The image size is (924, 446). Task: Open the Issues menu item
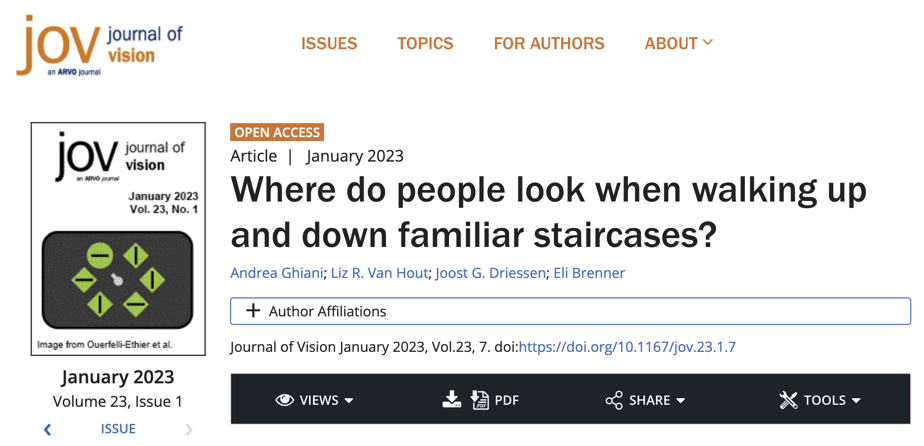point(329,43)
